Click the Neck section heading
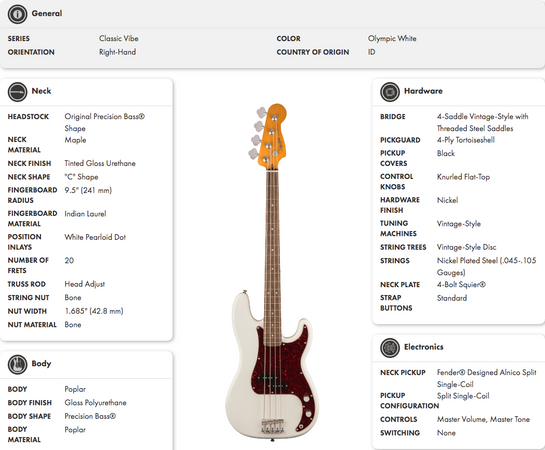545x450 pixels. tap(41, 91)
